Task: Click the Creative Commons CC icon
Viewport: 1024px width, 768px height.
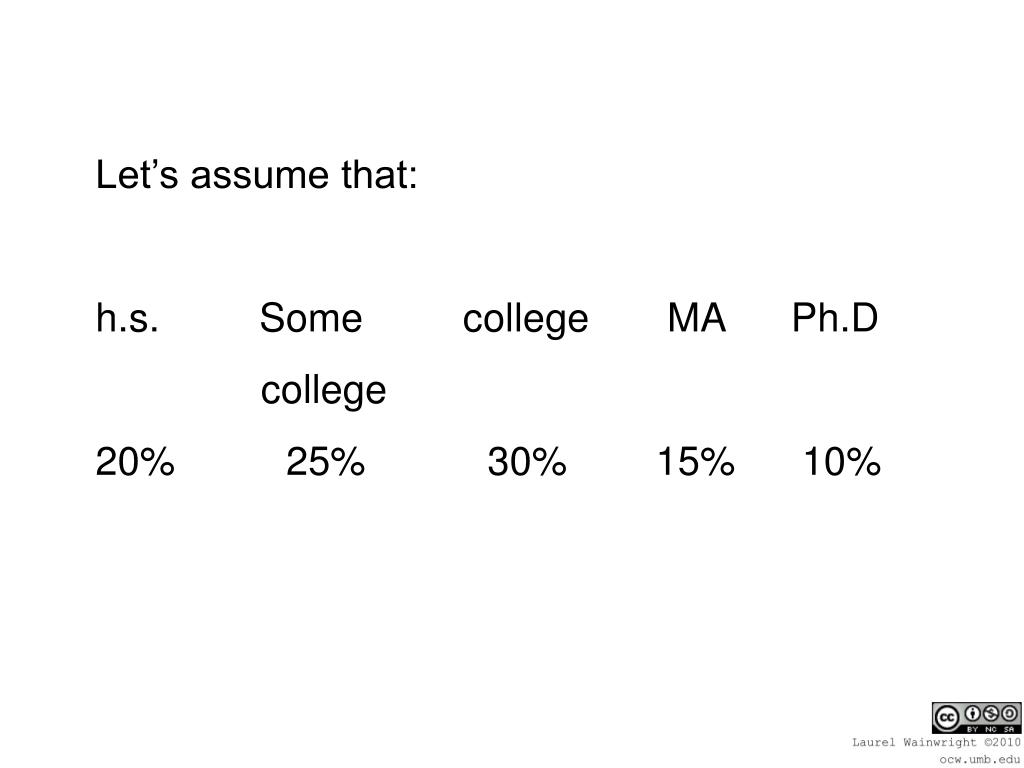Action: [x=947, y=717]
